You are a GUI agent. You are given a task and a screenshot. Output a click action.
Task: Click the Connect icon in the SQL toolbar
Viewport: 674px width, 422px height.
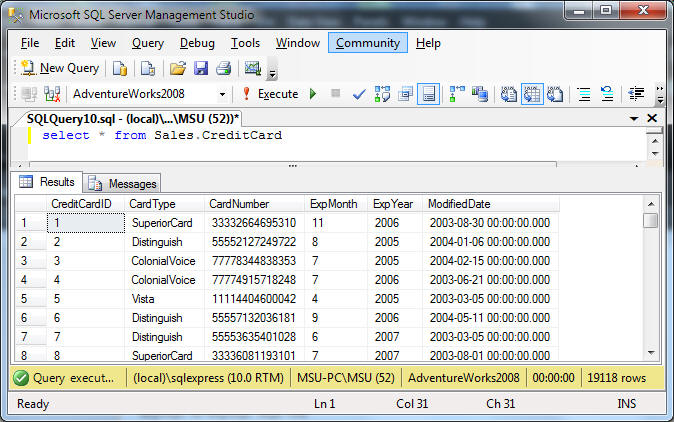(29, 94)
